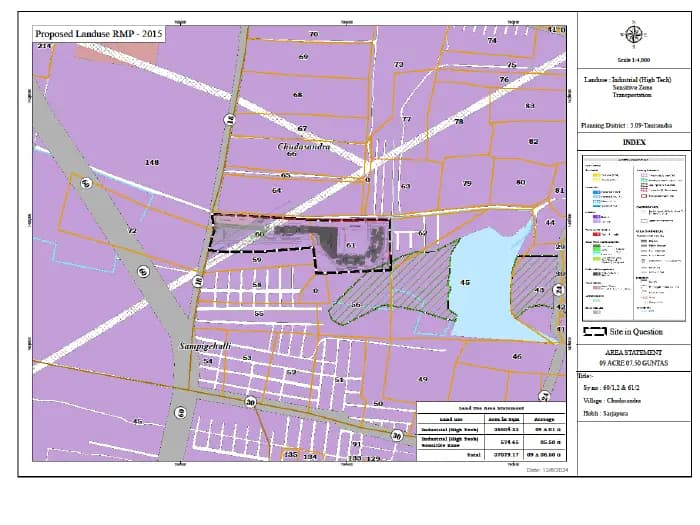The image size is (700, 525).
Task: Click survey number 83 on the map
Action: pos(530,106)
